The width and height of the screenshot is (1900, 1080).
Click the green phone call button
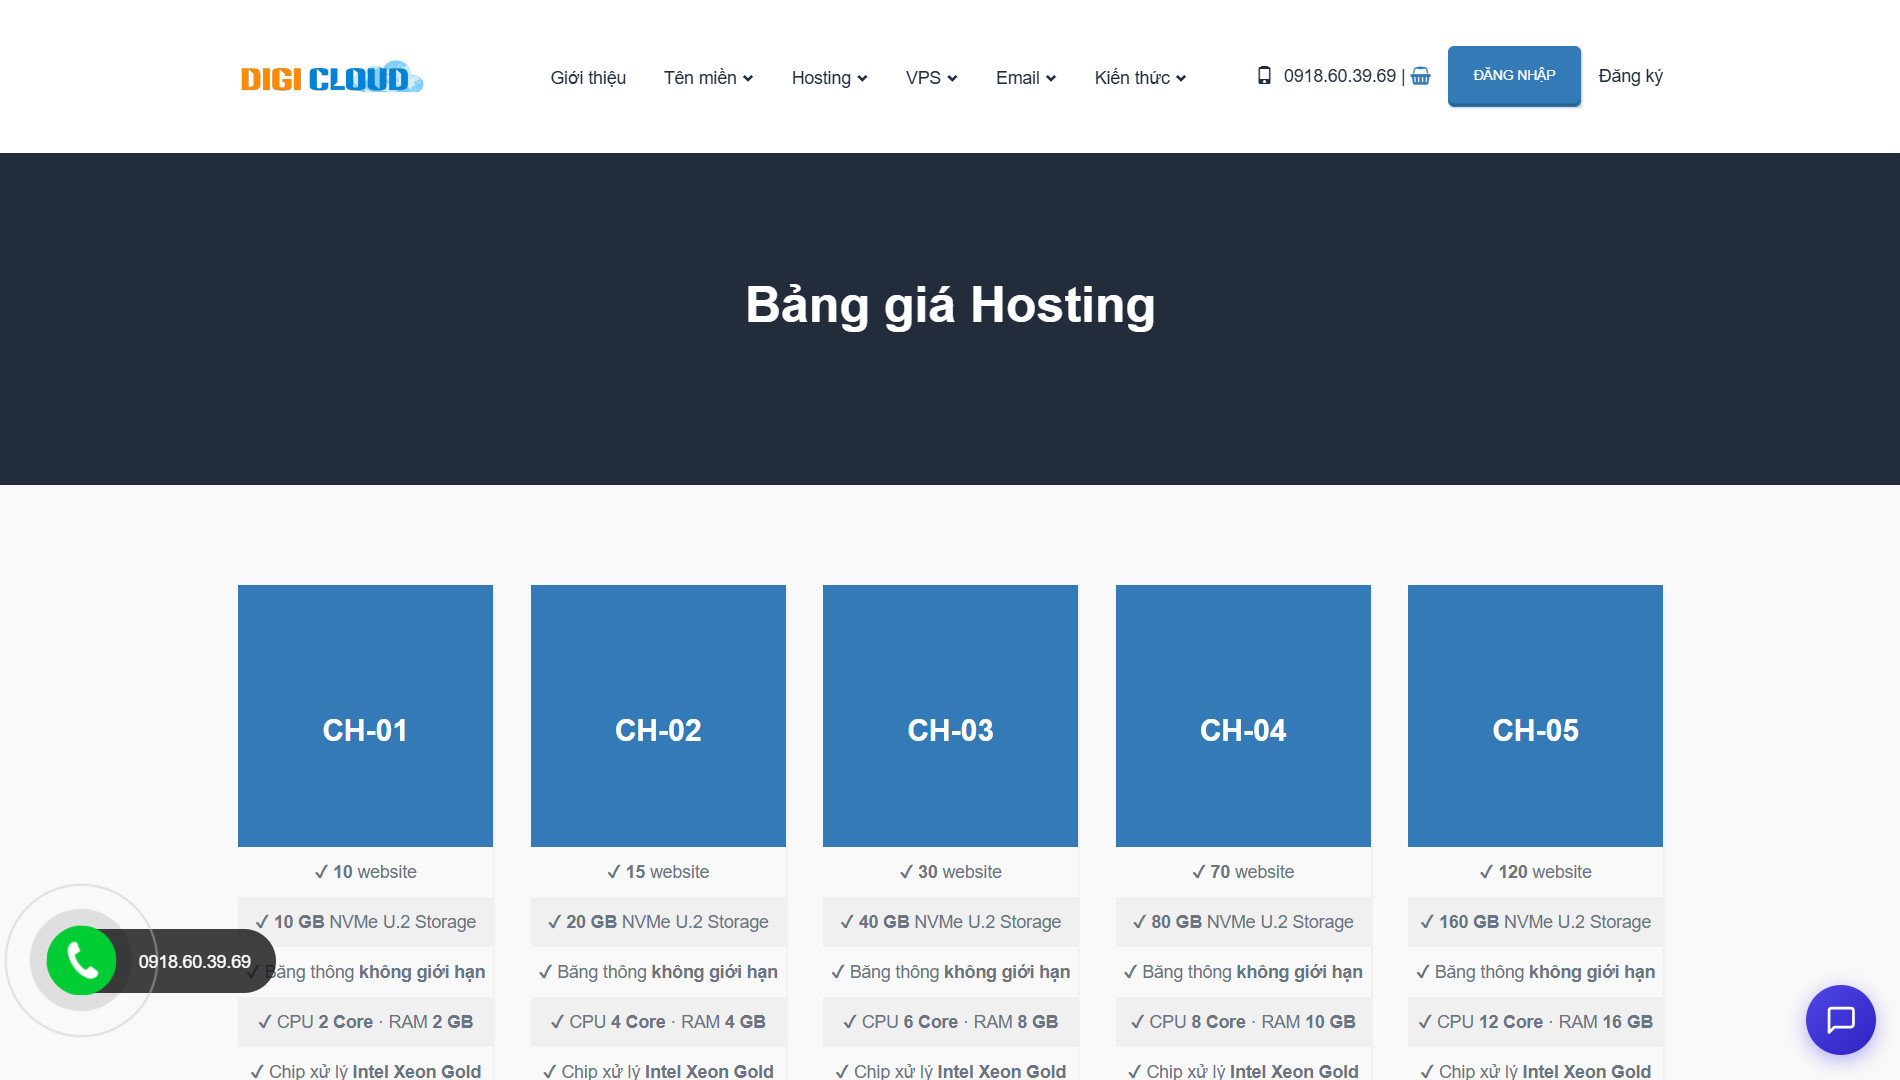pos(81,960)
